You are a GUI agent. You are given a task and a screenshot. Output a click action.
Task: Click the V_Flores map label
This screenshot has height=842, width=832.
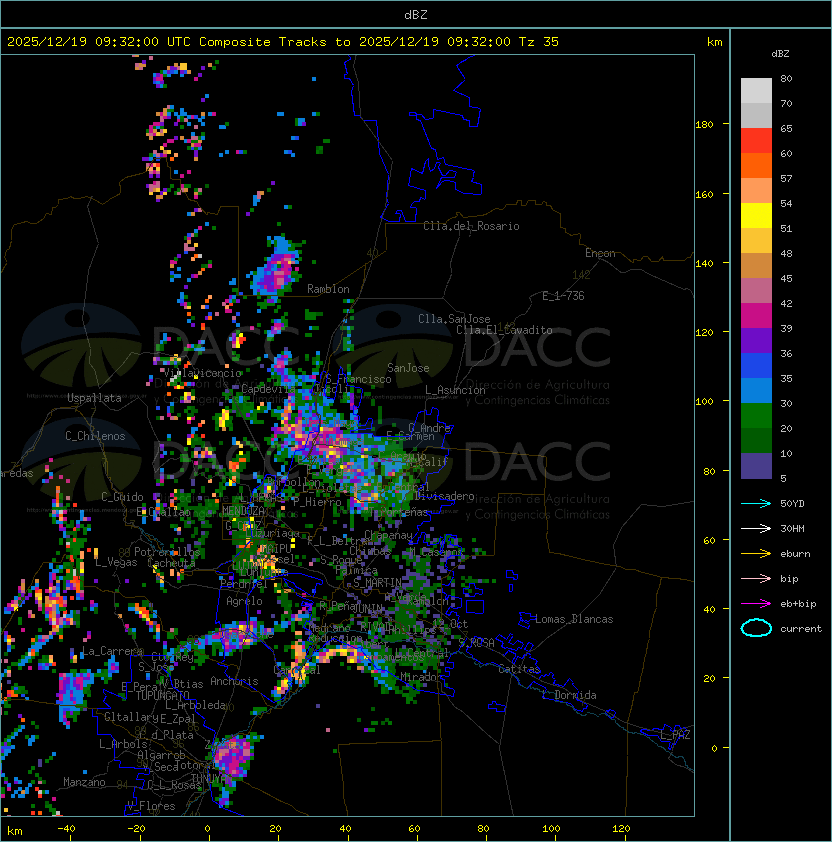[151, 806]
